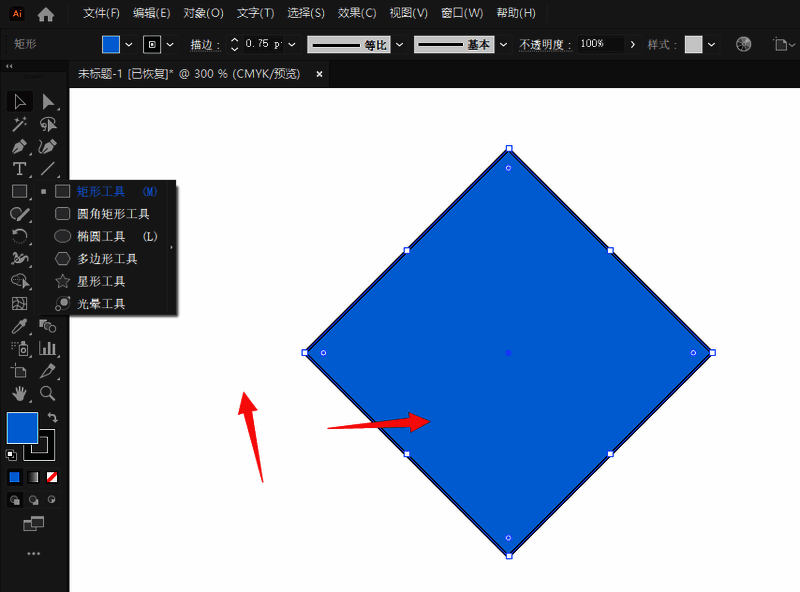Choose 星形工具 from the flyout
Image resolution: width=800 pixels, height=592 pixels.
click(x=101, y=281)
